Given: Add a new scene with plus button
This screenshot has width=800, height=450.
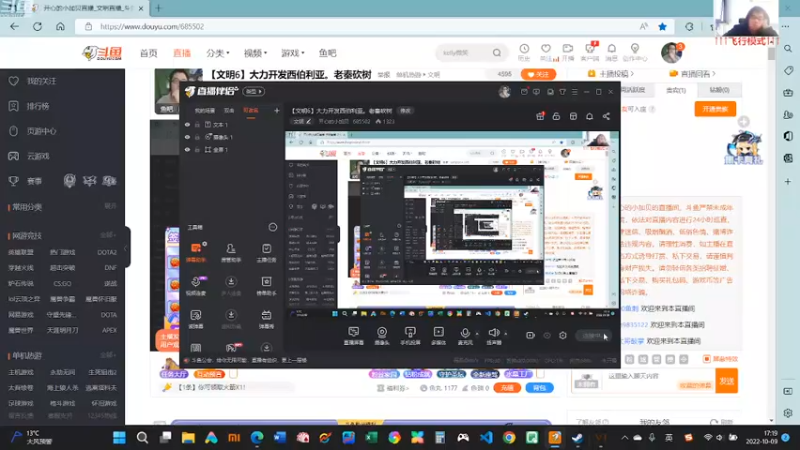Looking at the screenshot, I should pyautogui.click(x=277, y=110).
